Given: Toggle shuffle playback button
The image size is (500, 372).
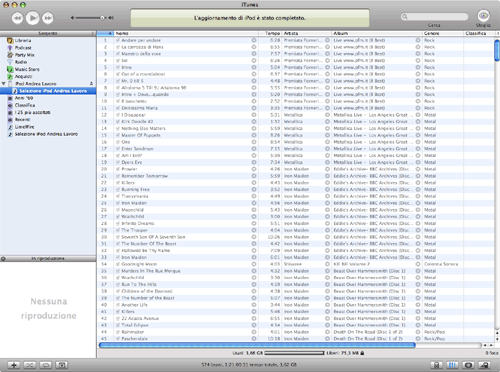Looking at the screenshot, I should [x=29, y=365].
